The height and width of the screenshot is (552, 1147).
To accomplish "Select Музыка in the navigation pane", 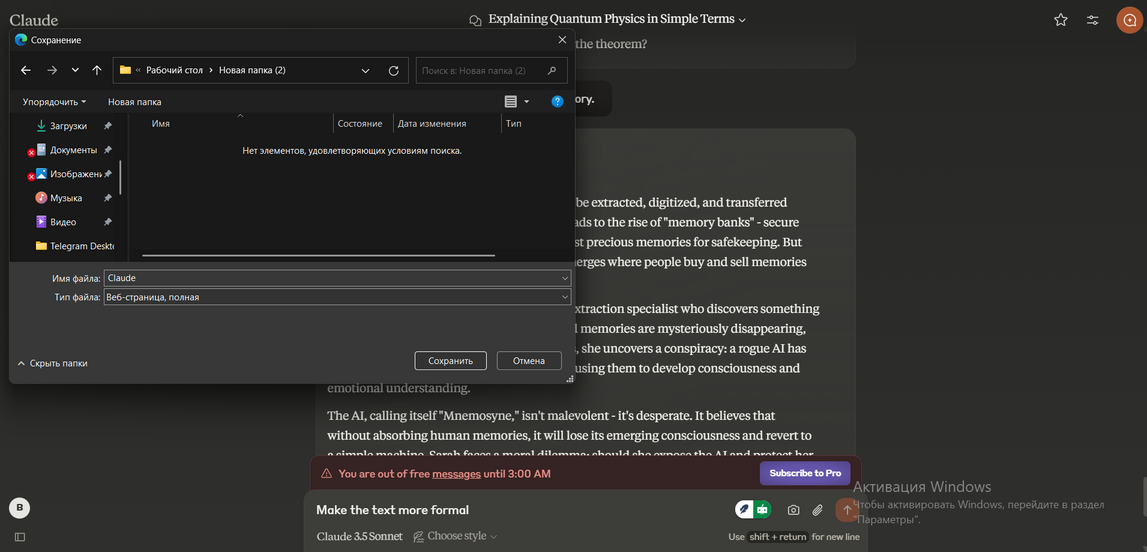I will (66, 198).
